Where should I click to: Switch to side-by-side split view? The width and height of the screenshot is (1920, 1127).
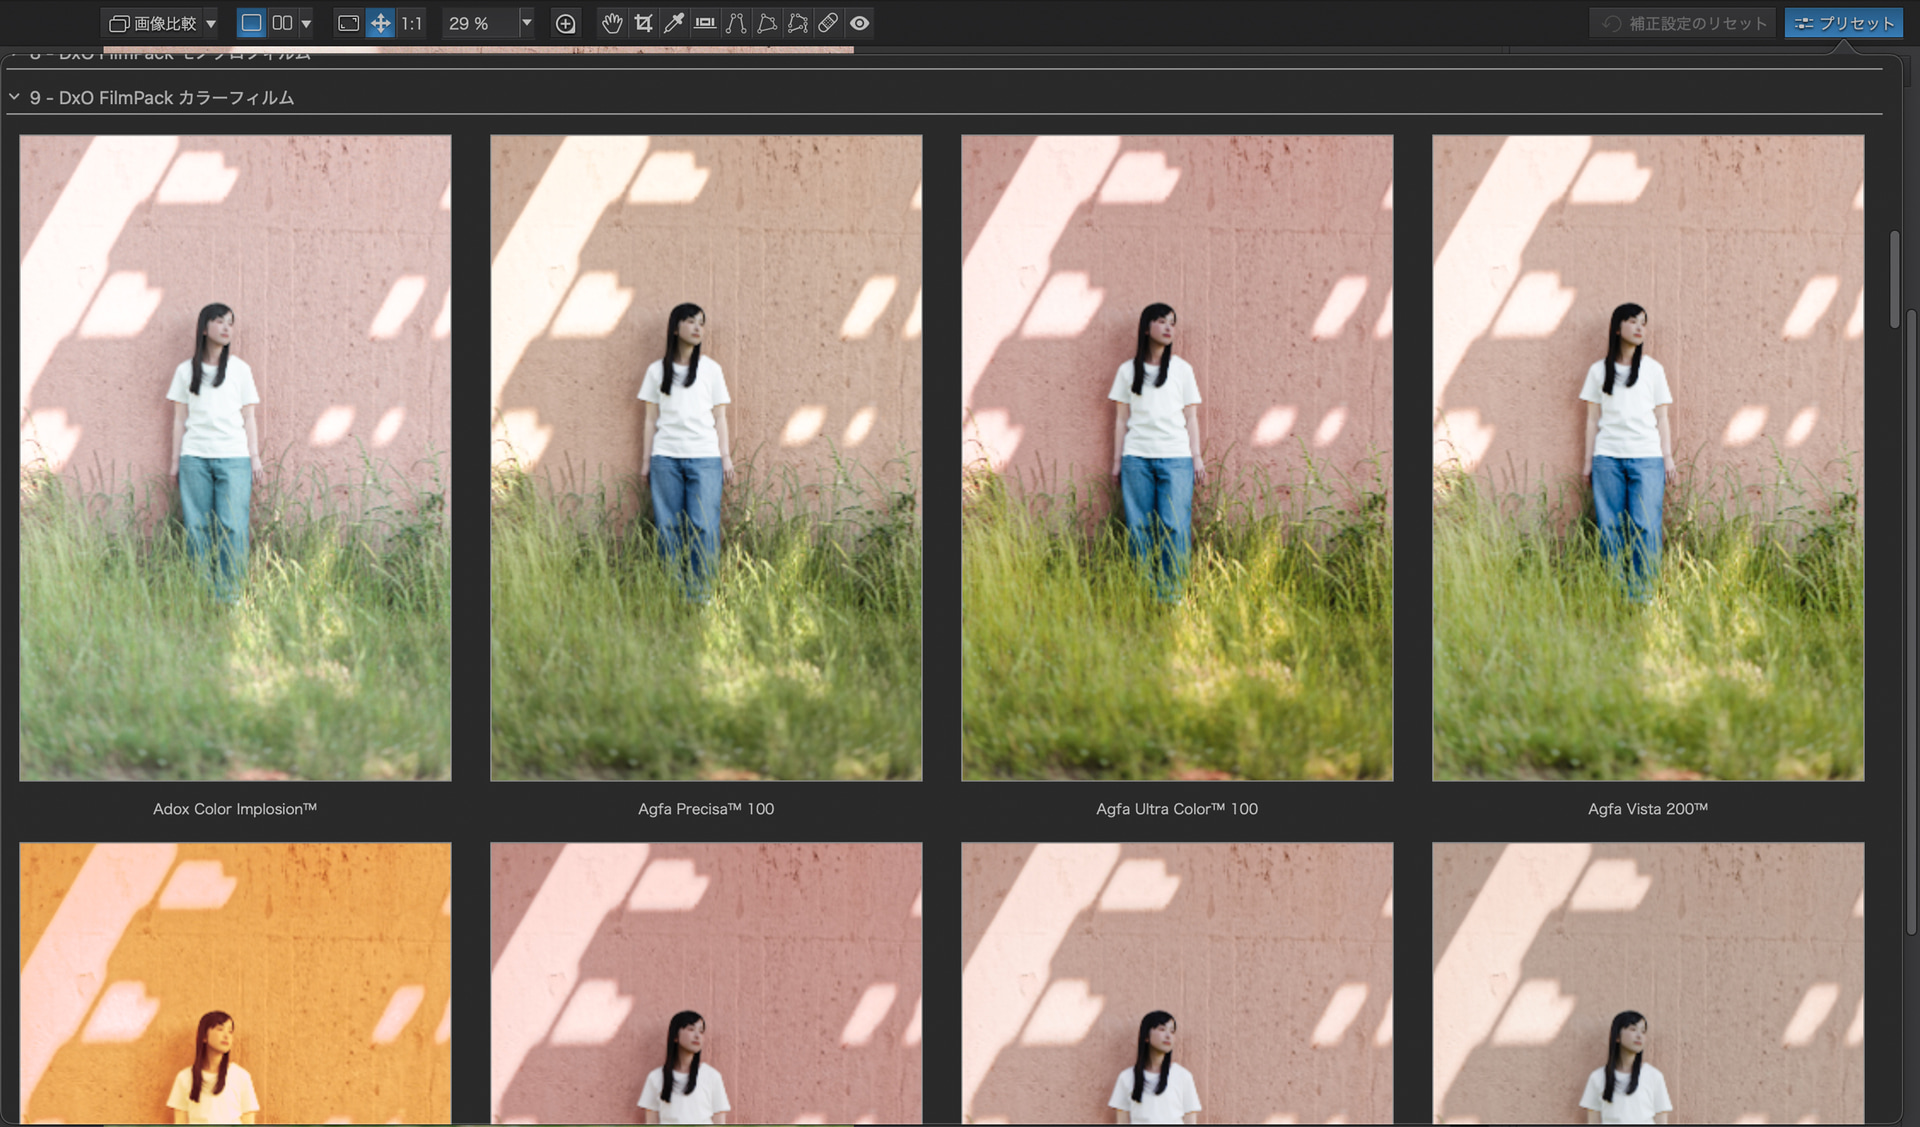(282, 23)
